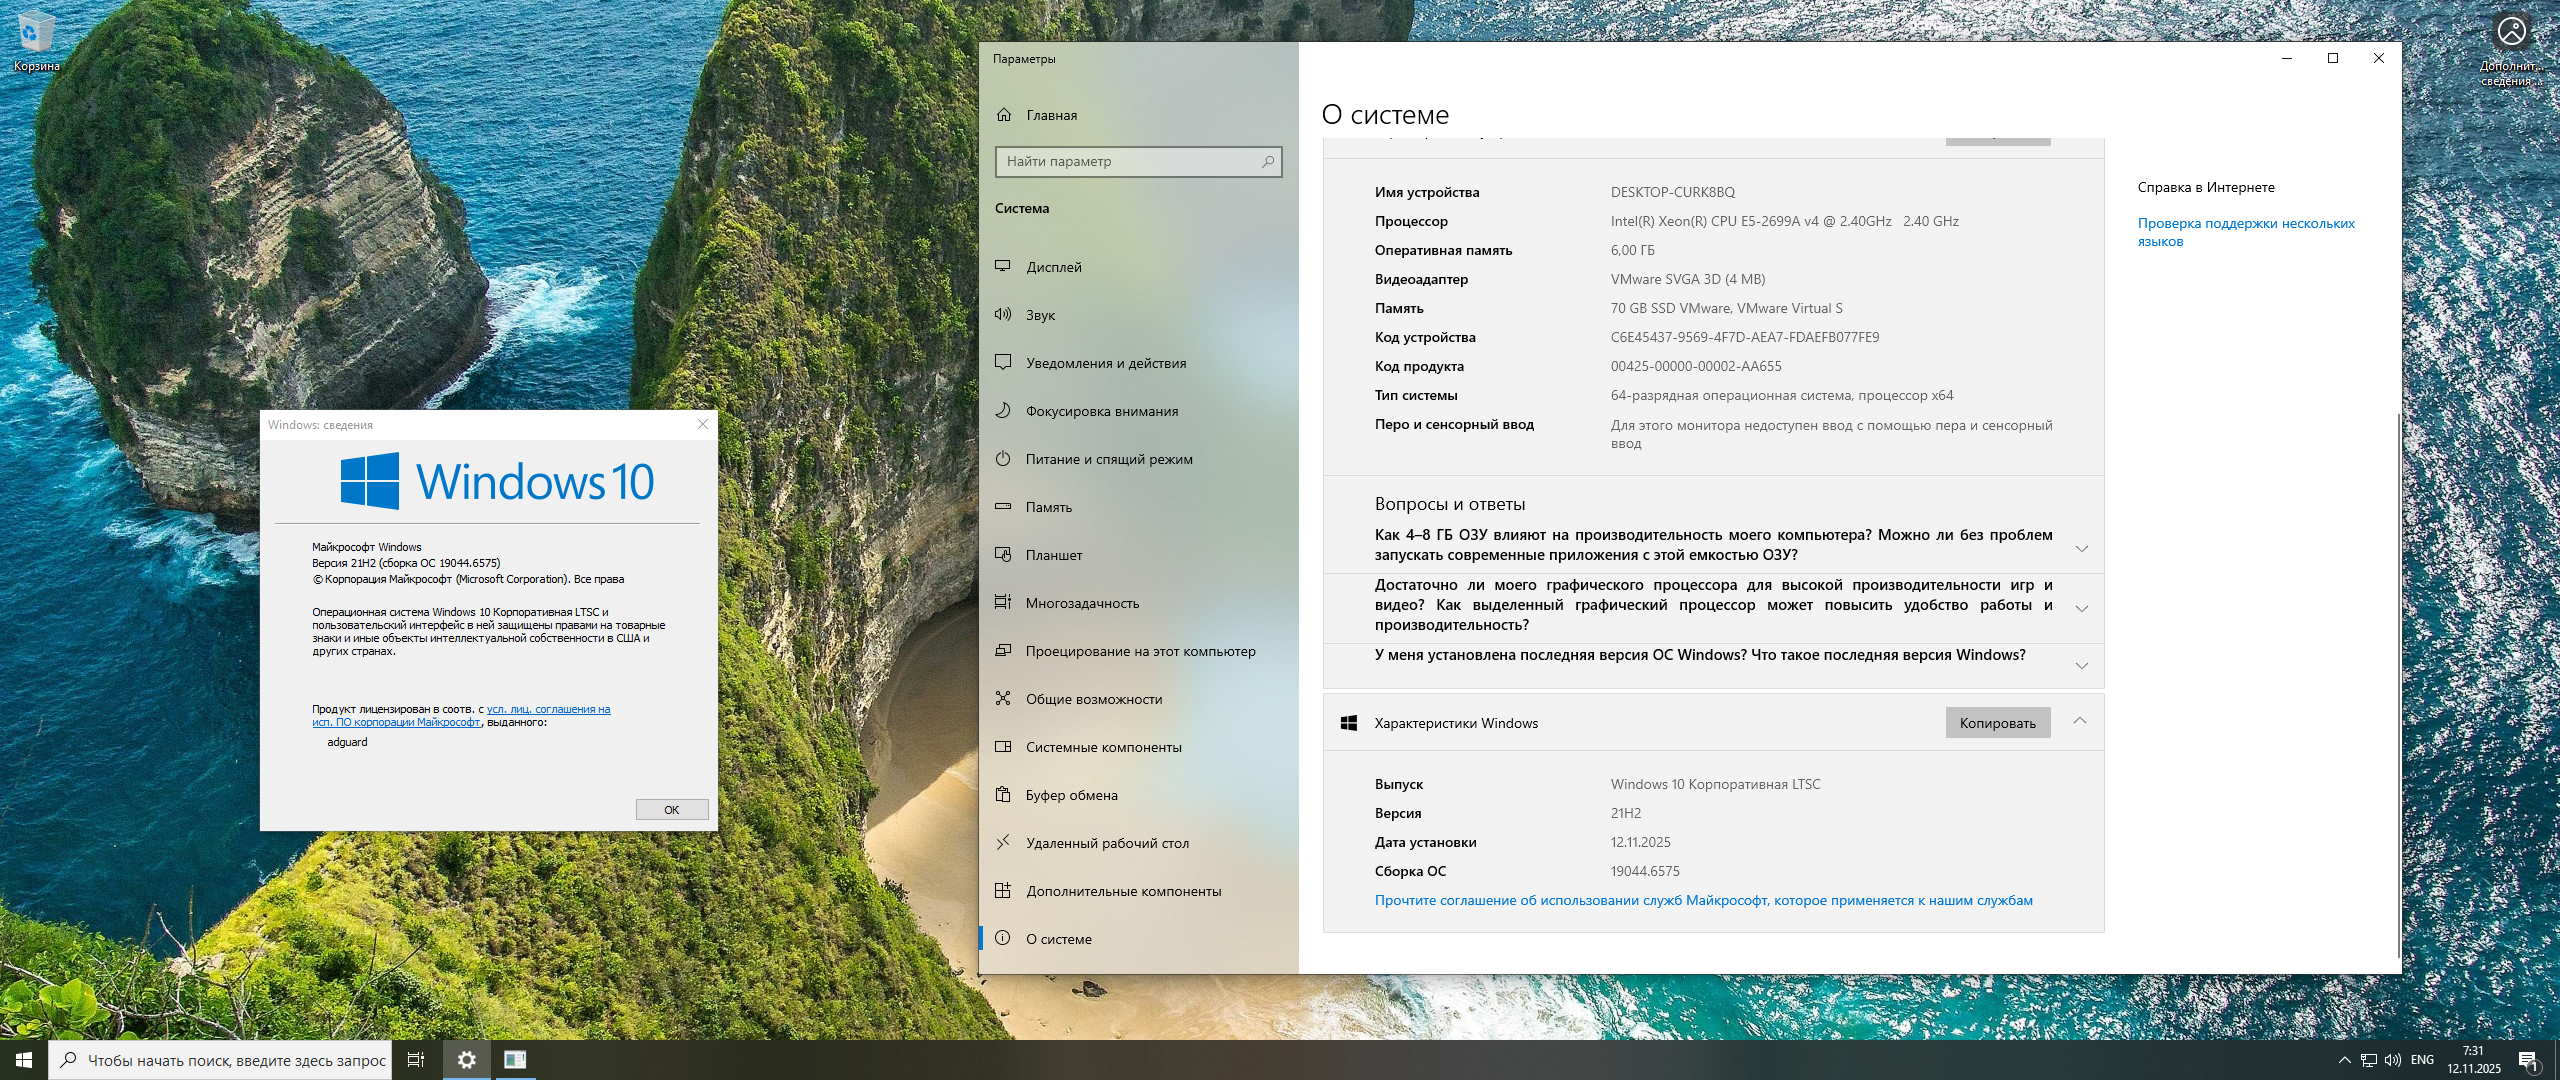
Task: Click the Display monitor icon in sidebar
Action: click(x=1003, y=266)
